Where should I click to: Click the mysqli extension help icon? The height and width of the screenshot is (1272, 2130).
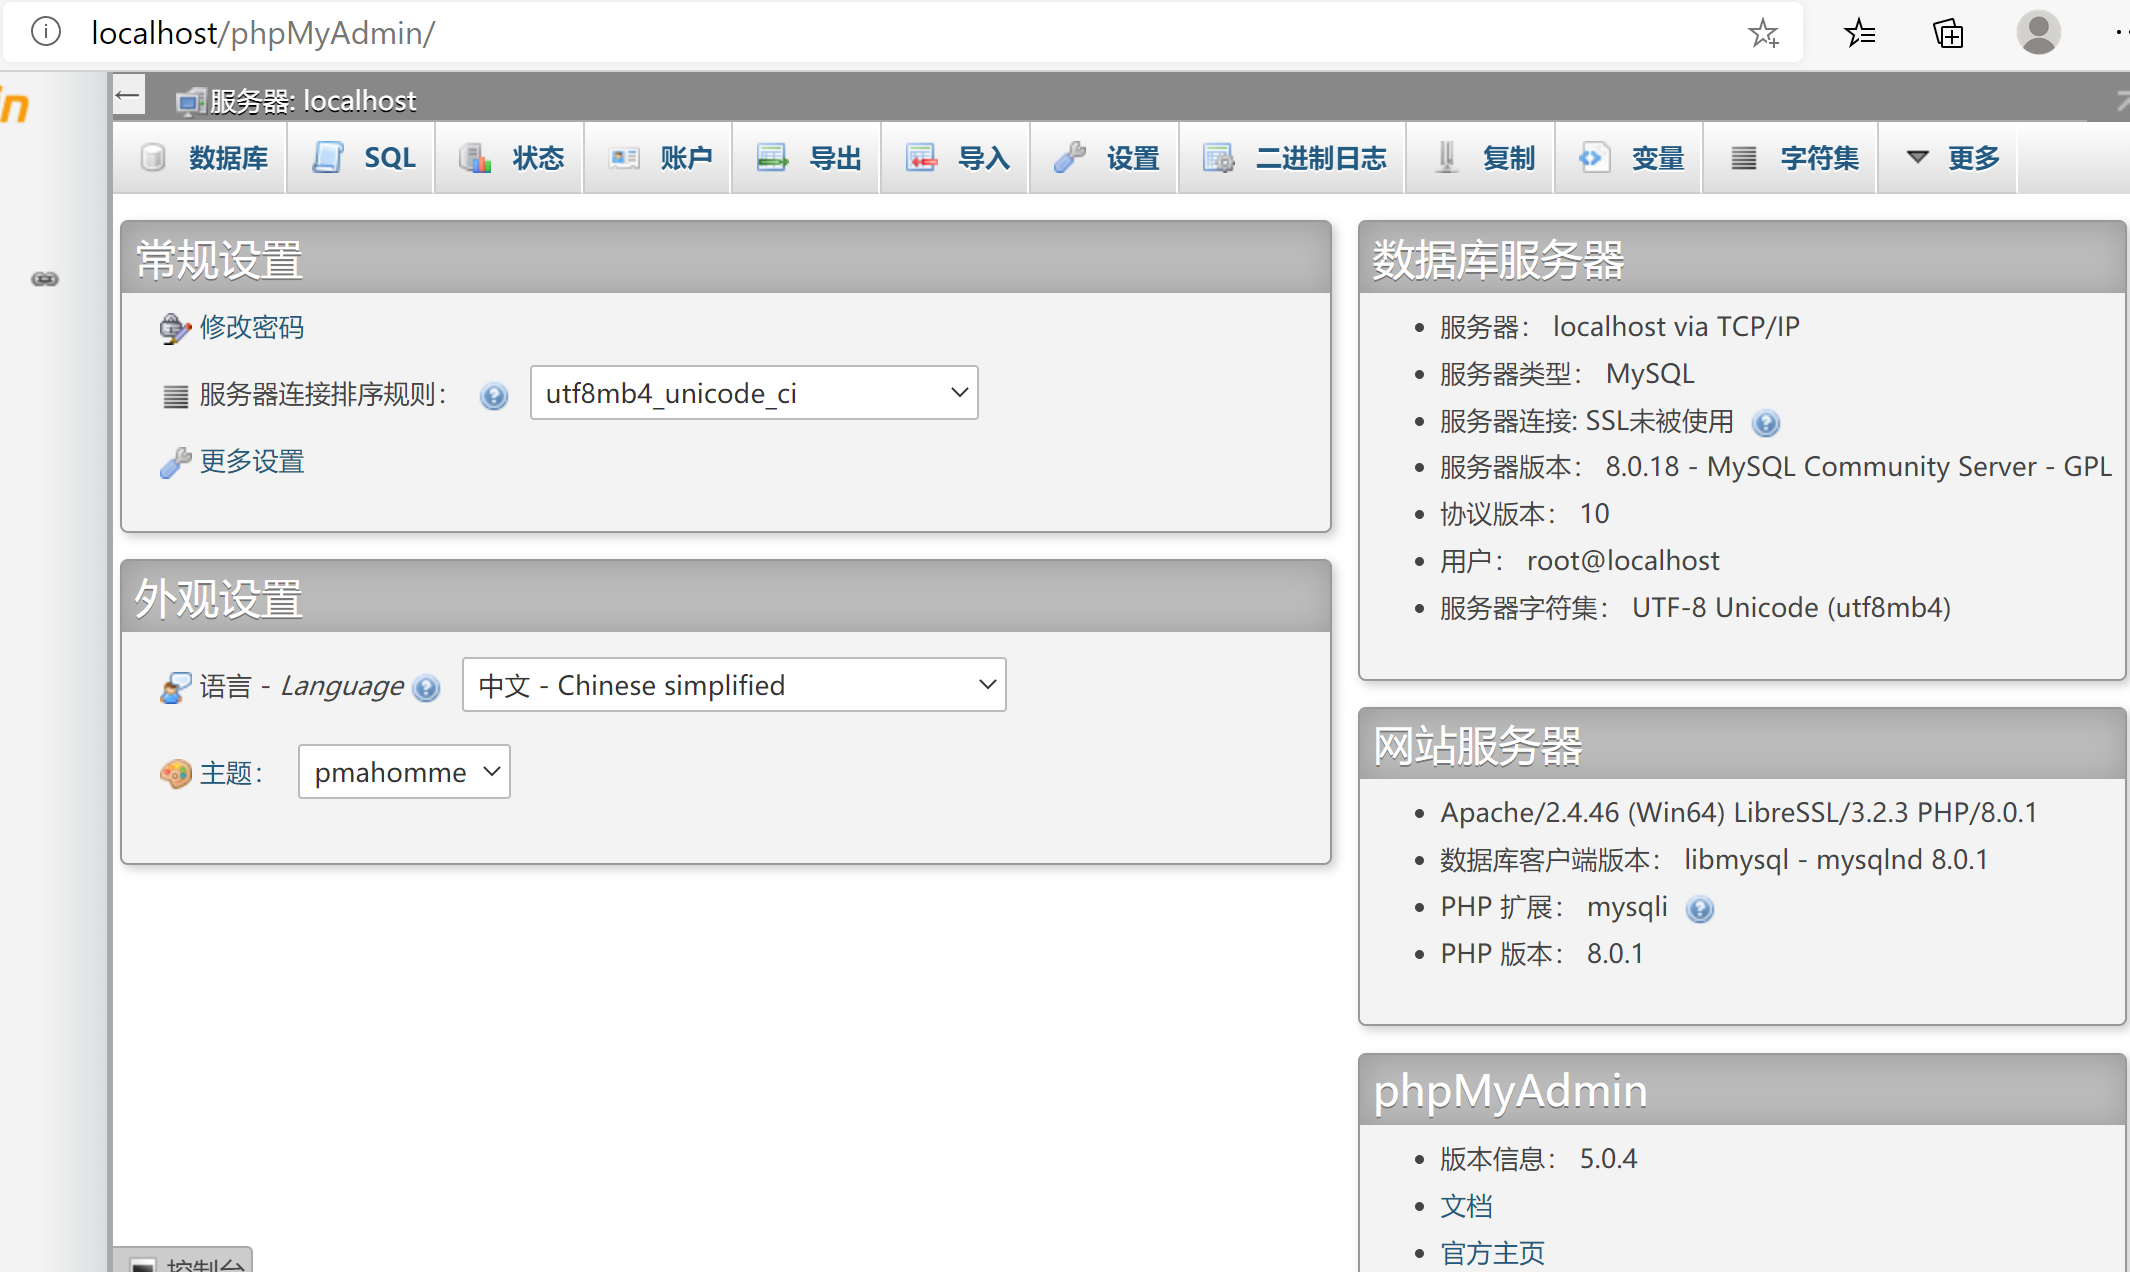[1699, 909]
